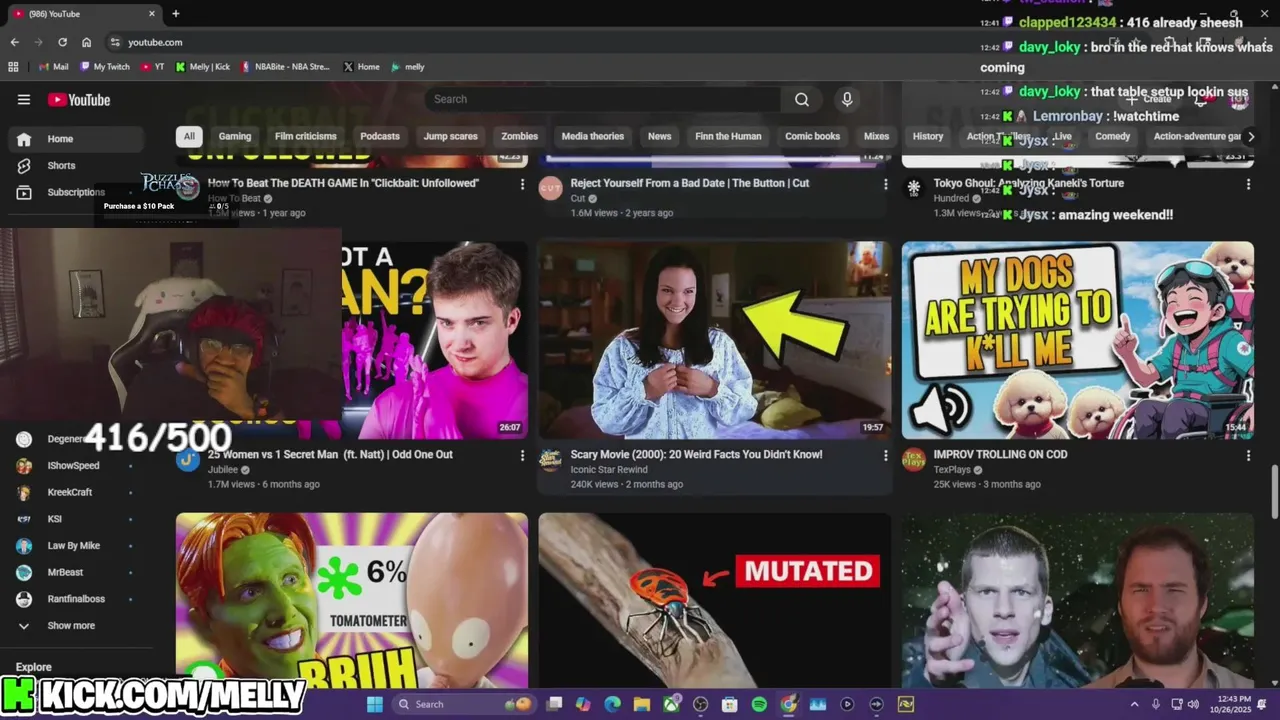Screen dimensions: 1280x720
Task: Select the Film criticisms chip
Action: click(x=306, y=136)
